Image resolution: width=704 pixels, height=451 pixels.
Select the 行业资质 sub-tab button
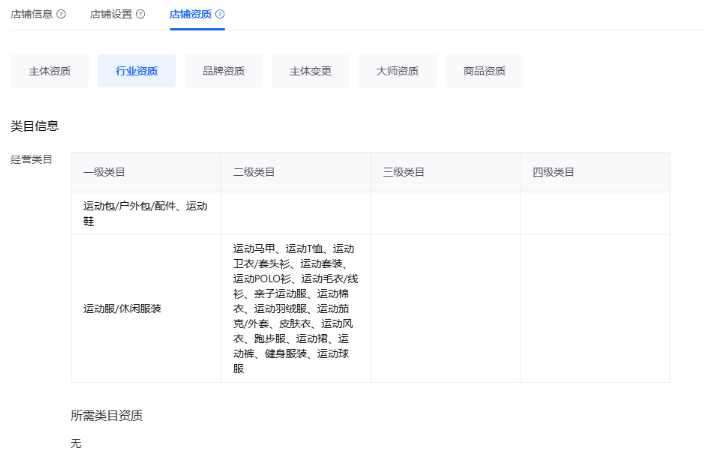point(136,71)
